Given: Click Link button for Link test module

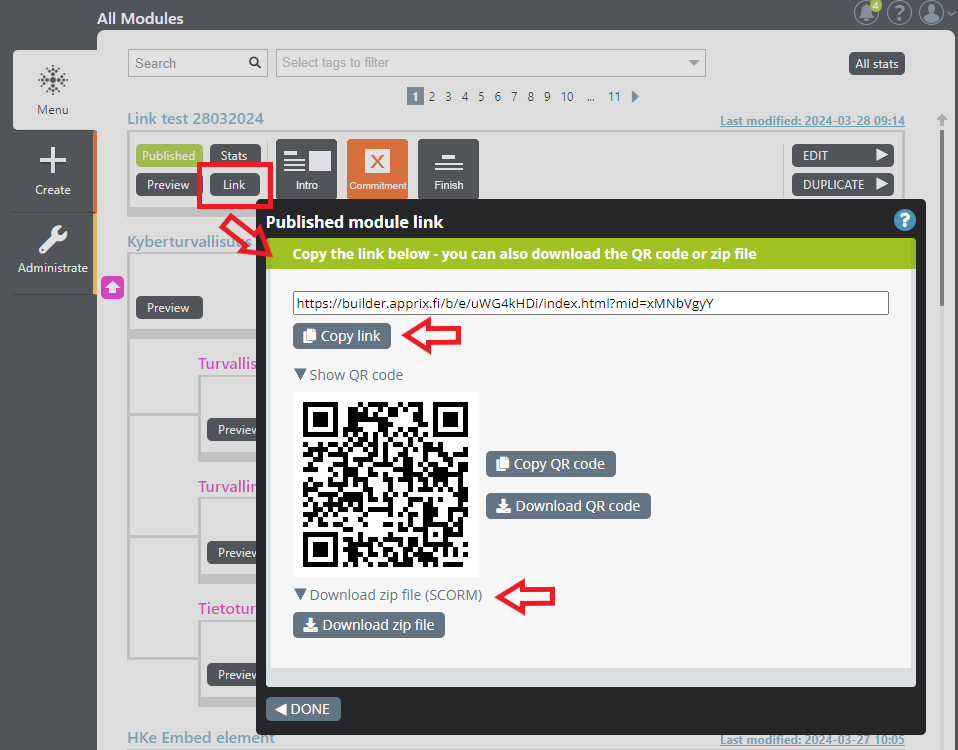Looking at the screenshot, I should (234, 184).
